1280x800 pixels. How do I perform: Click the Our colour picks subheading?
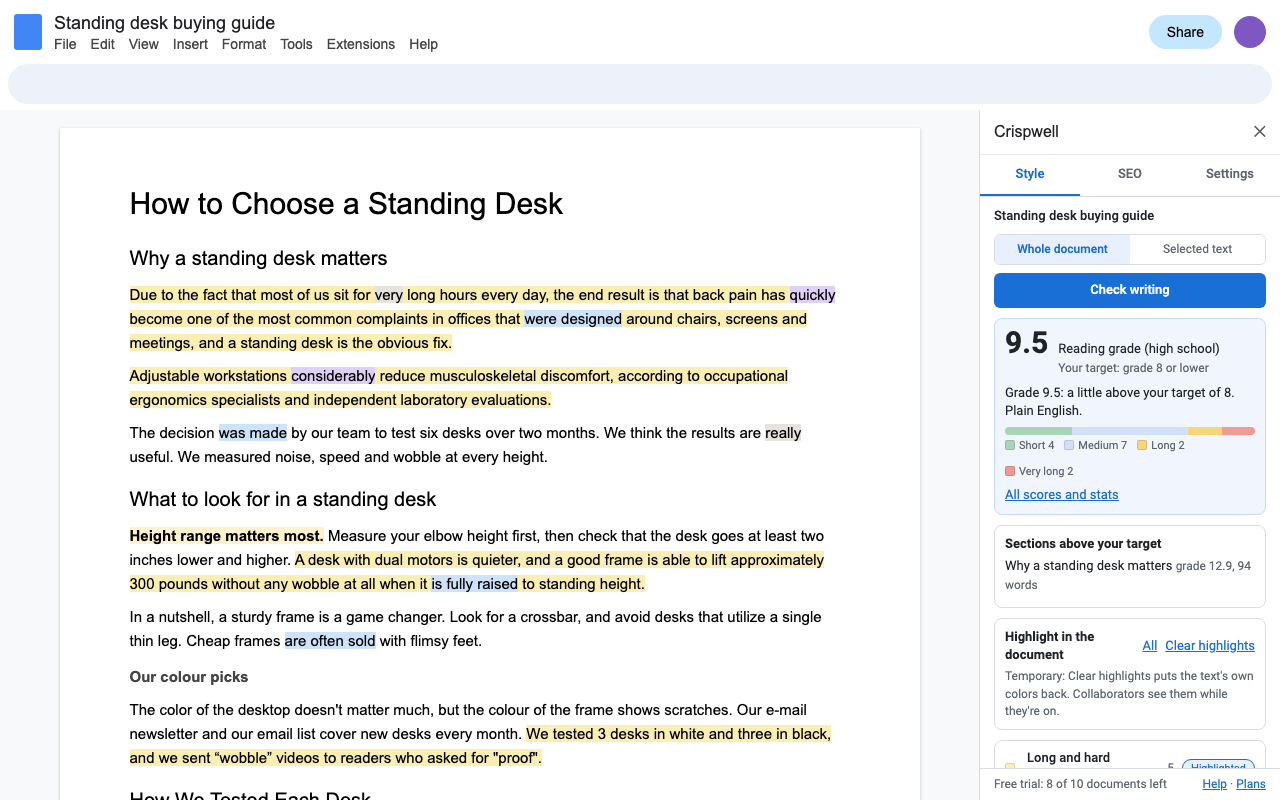tap(189, 677)
